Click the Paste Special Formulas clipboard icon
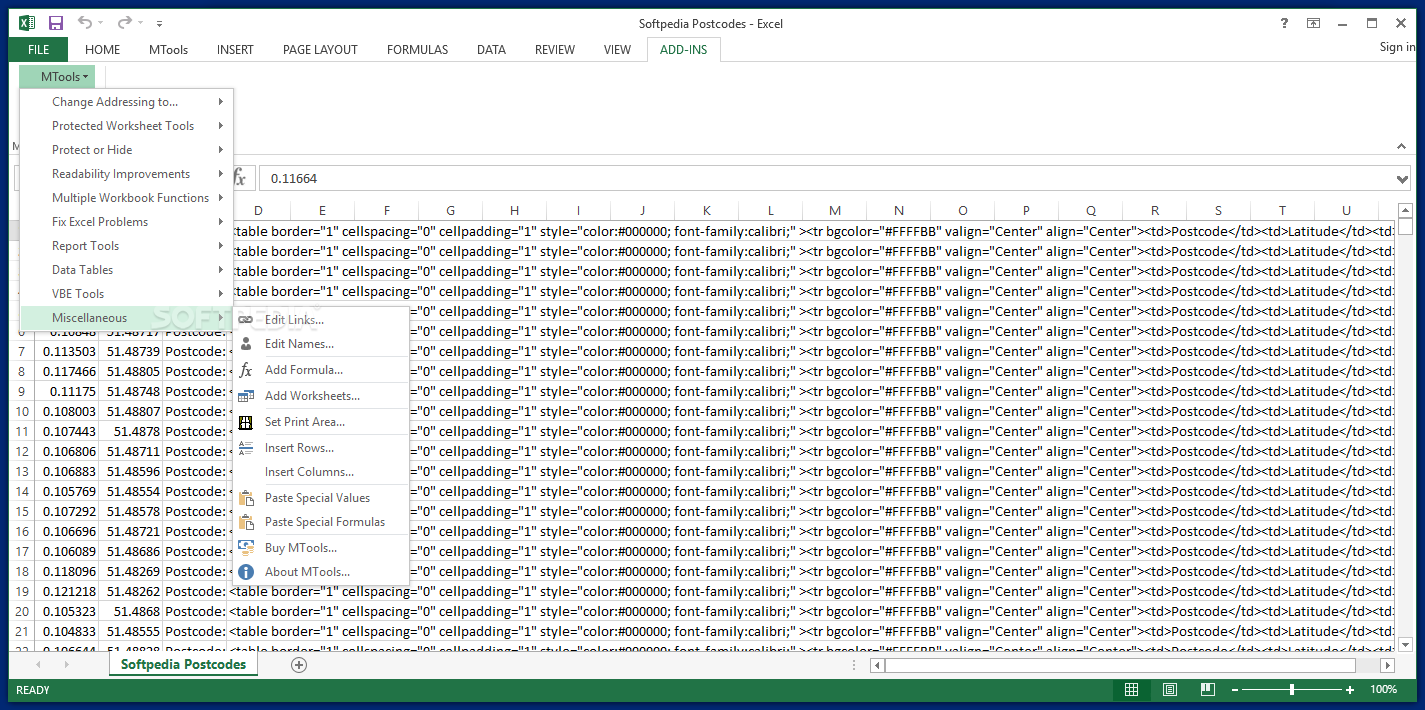1425x710 pixels. tap(246, 522)
